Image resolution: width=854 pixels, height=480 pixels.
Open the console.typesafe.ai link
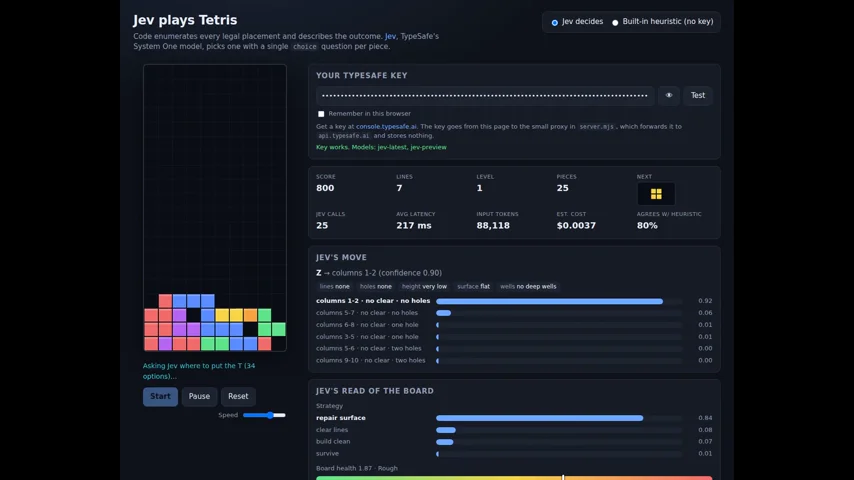pyautogui.click(x=386, y=126)
